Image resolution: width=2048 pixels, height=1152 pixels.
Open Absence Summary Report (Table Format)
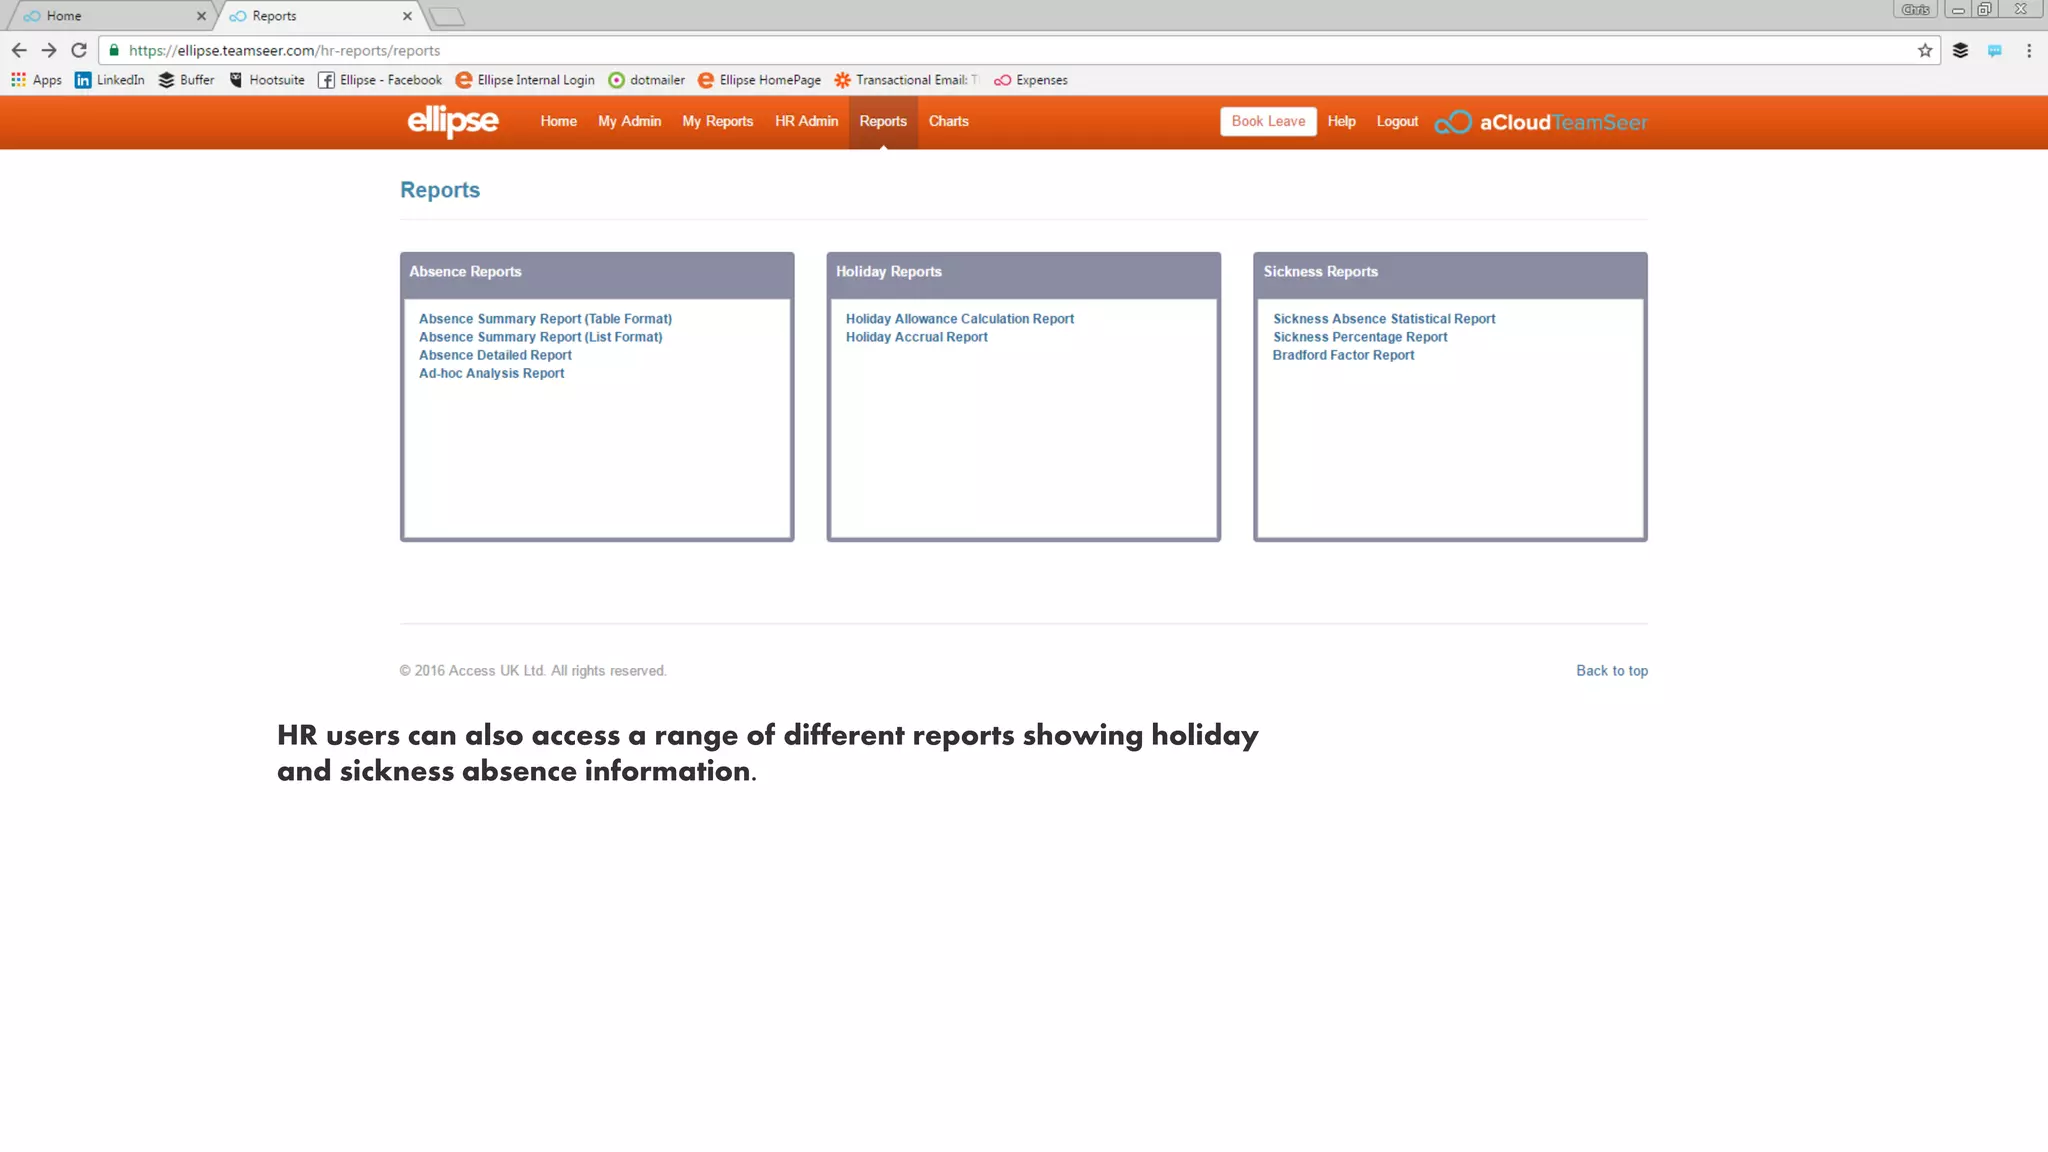[545, 319]
